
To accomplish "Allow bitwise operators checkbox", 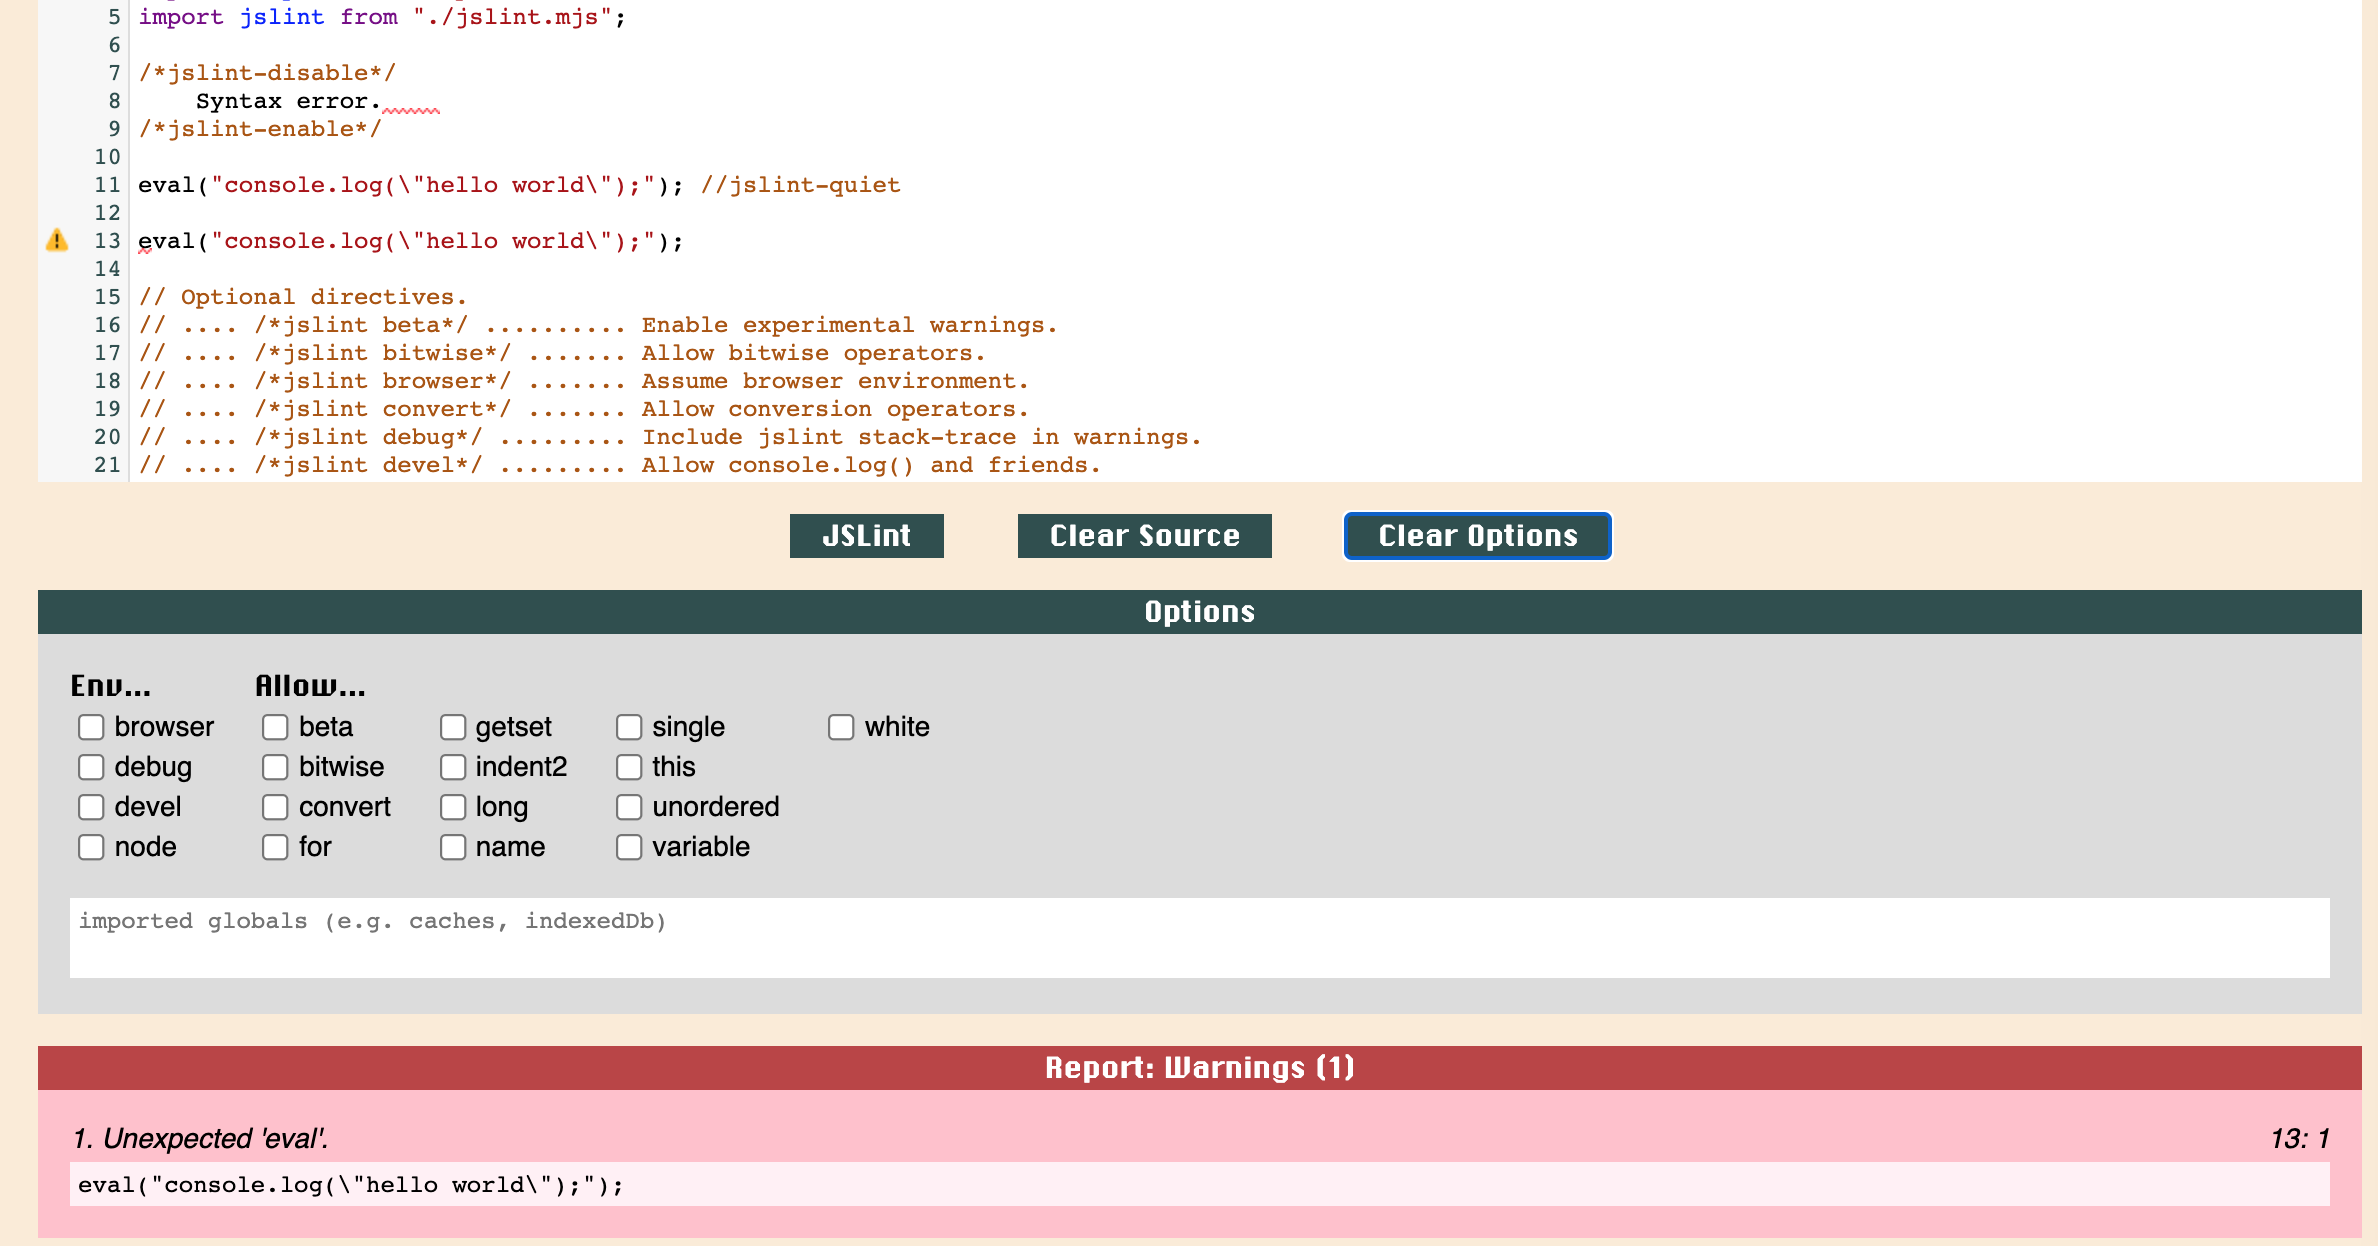I will 275,767.
